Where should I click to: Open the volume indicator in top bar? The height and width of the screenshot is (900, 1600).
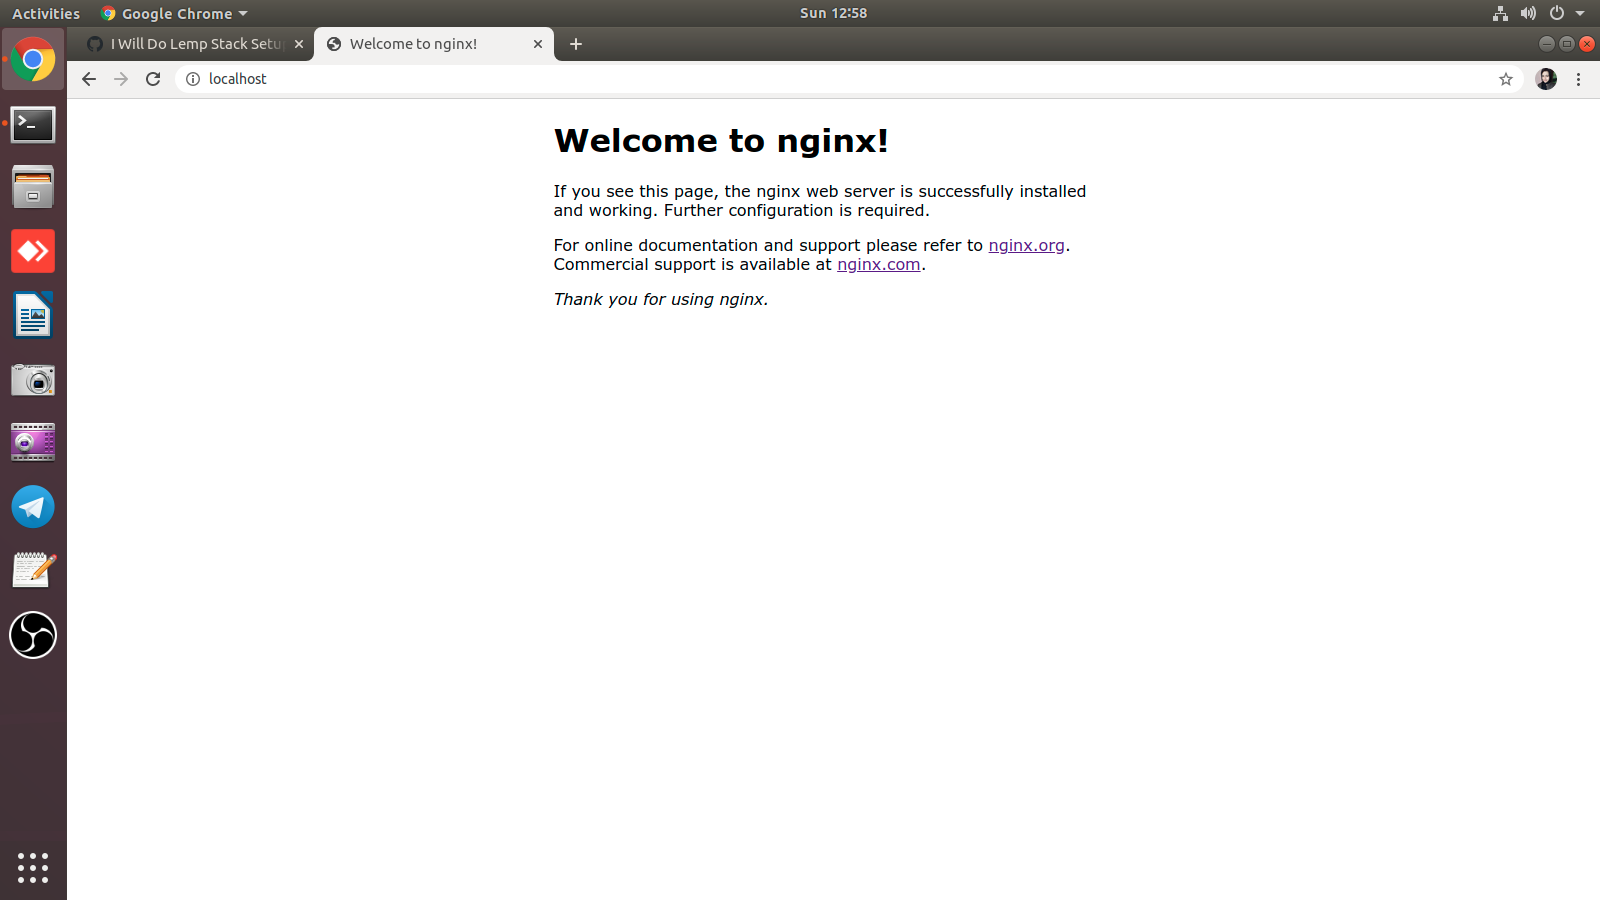(1528, 13)
